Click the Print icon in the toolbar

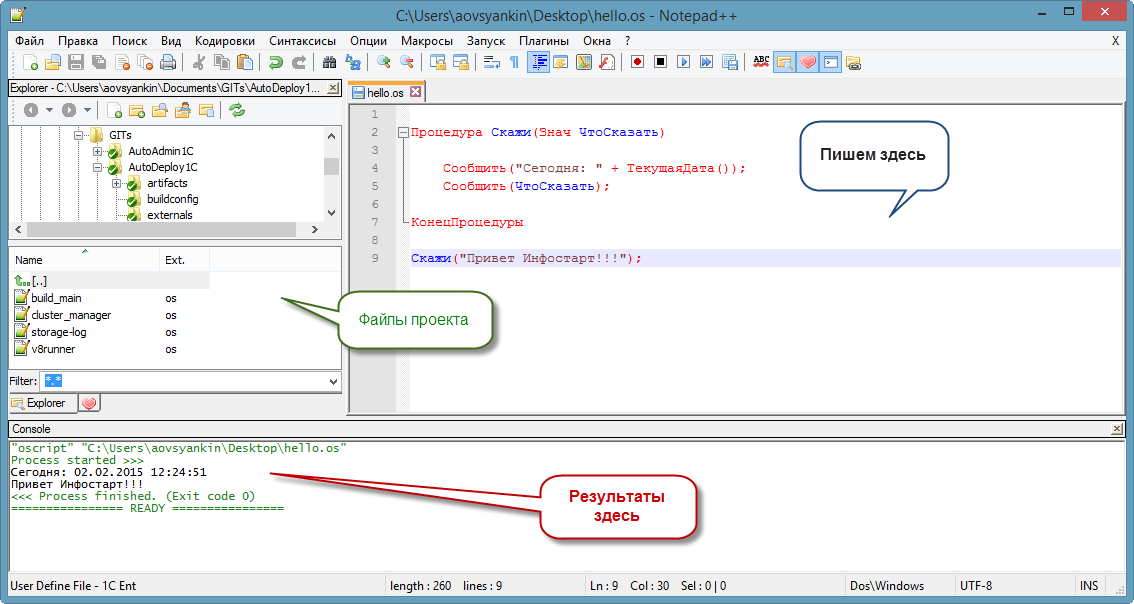(168, 62)
